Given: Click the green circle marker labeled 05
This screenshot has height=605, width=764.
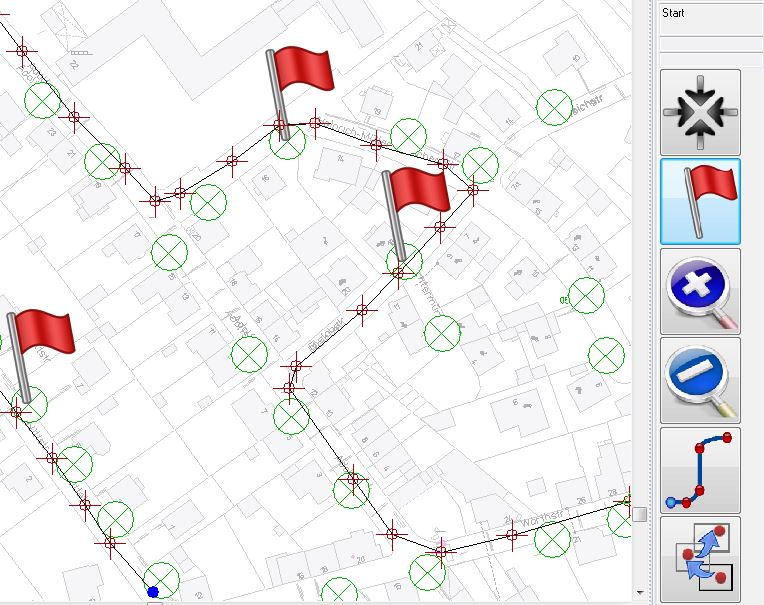Looking at the screenshot, I should [586, 294].
